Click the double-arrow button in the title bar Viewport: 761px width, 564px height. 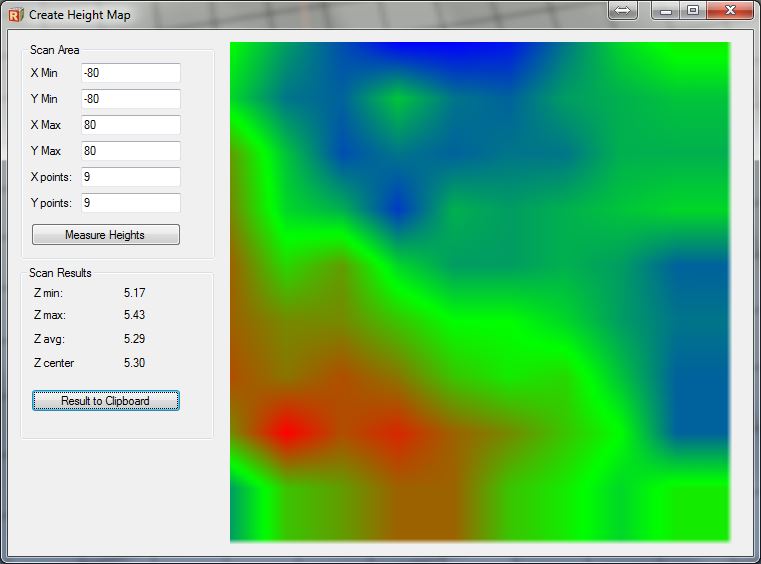(623, 10)
